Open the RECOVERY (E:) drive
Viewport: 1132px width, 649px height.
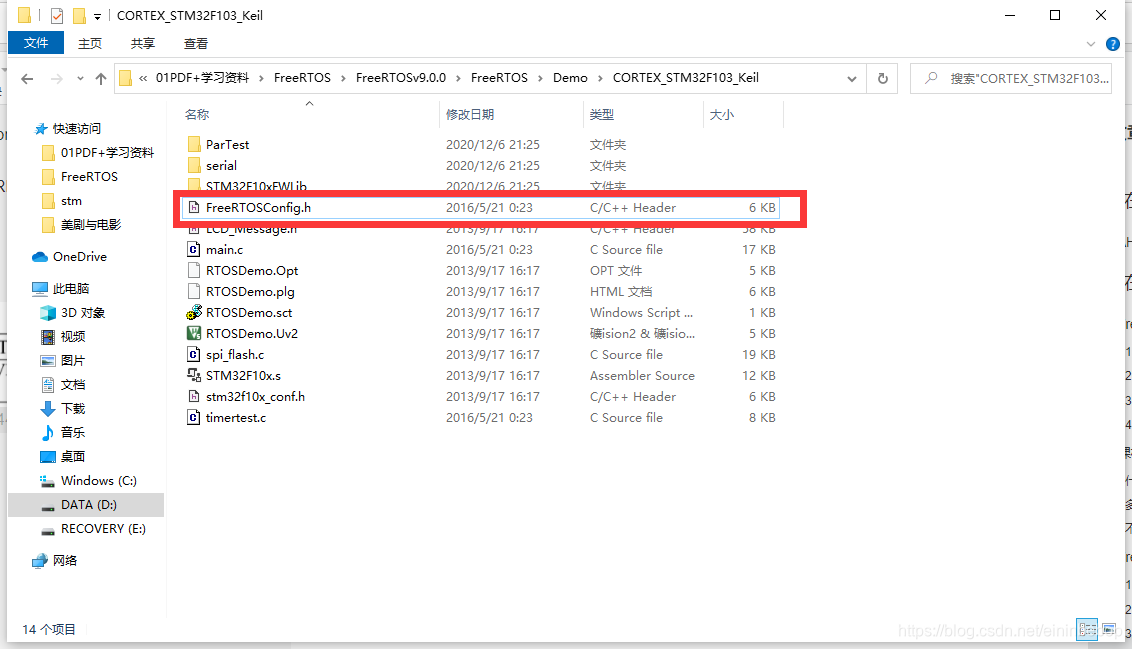pos(103,528)
